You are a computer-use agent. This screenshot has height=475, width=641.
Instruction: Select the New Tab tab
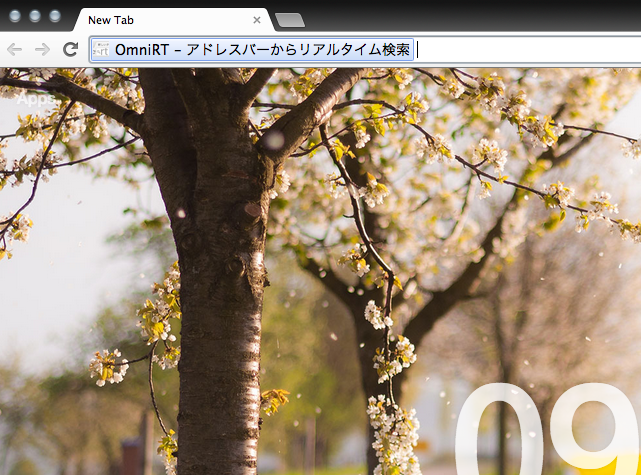pos(172,20)
